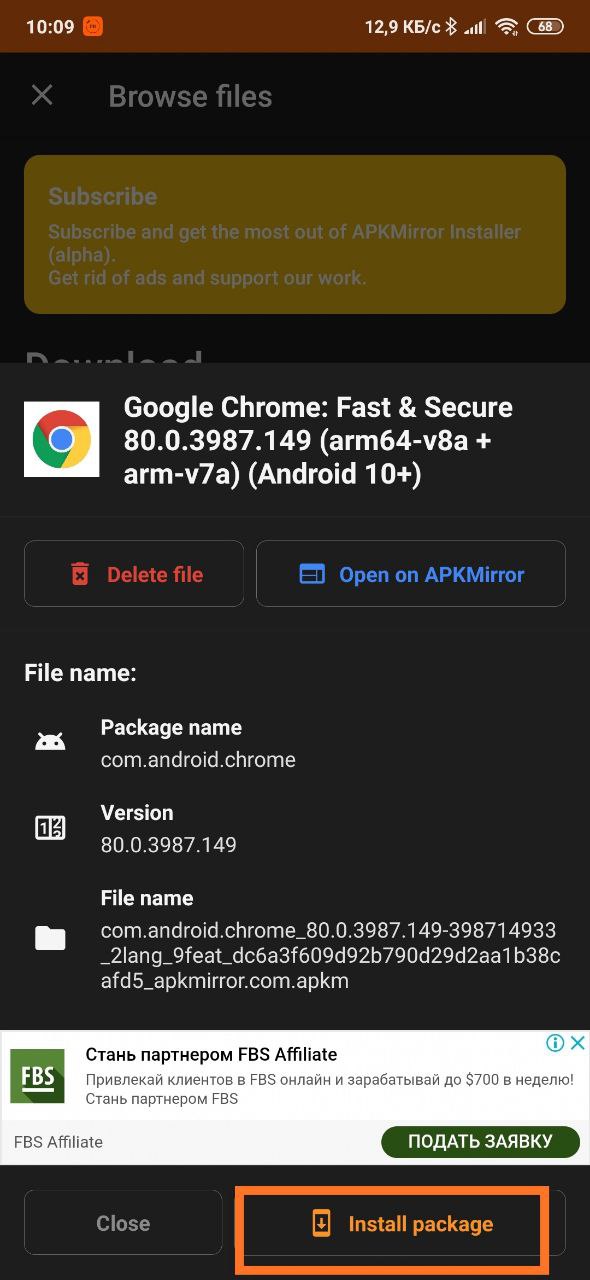
Task: Tap the blue APKMirror browser window icon
Action: point(313,574)
